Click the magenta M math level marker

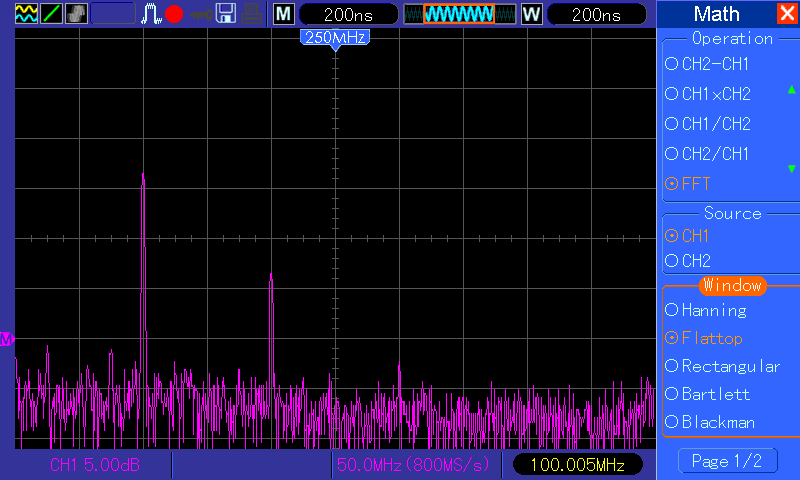pyautogui.click(x=7, y=339)
